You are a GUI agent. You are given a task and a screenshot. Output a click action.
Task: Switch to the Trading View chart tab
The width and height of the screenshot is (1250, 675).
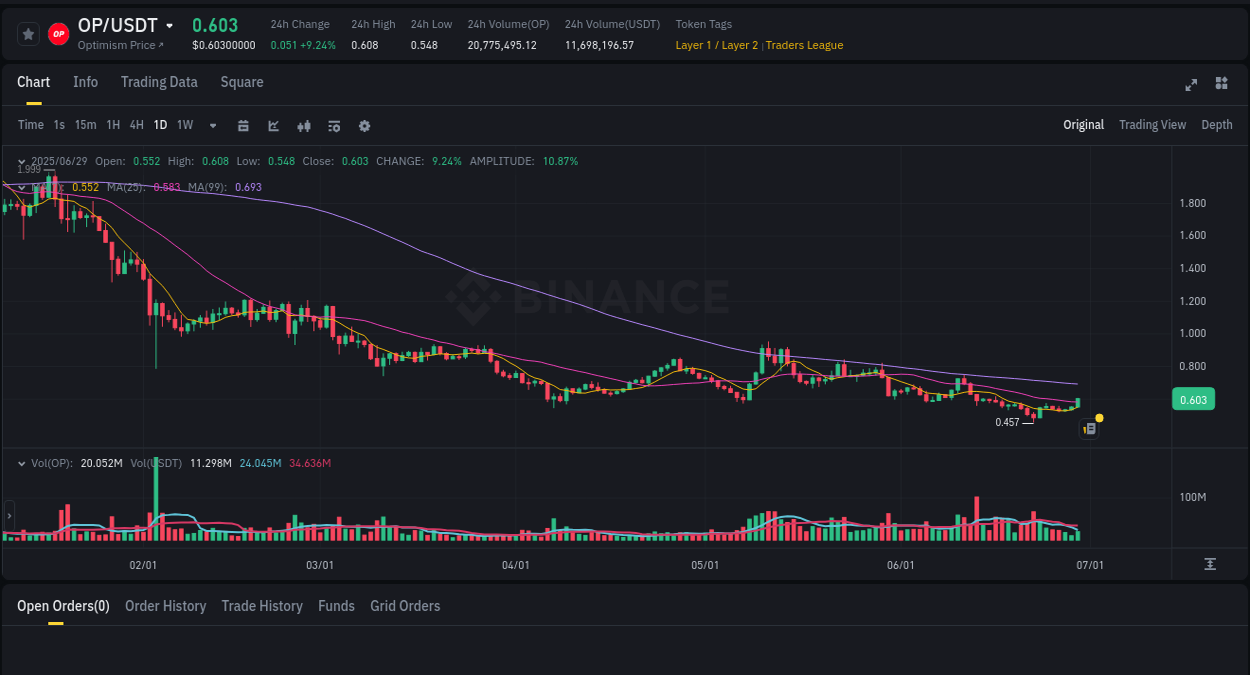point(1152,125)
